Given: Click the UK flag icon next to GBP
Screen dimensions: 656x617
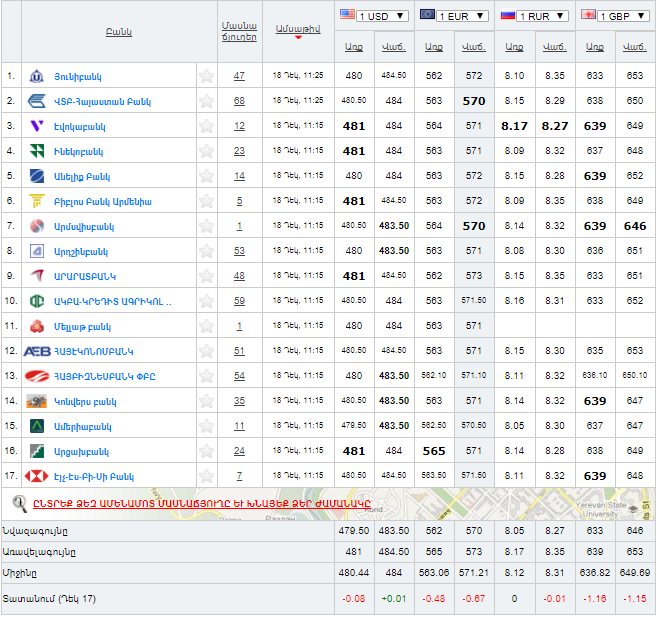Looking at the screenshot, I should click(588, 15).
